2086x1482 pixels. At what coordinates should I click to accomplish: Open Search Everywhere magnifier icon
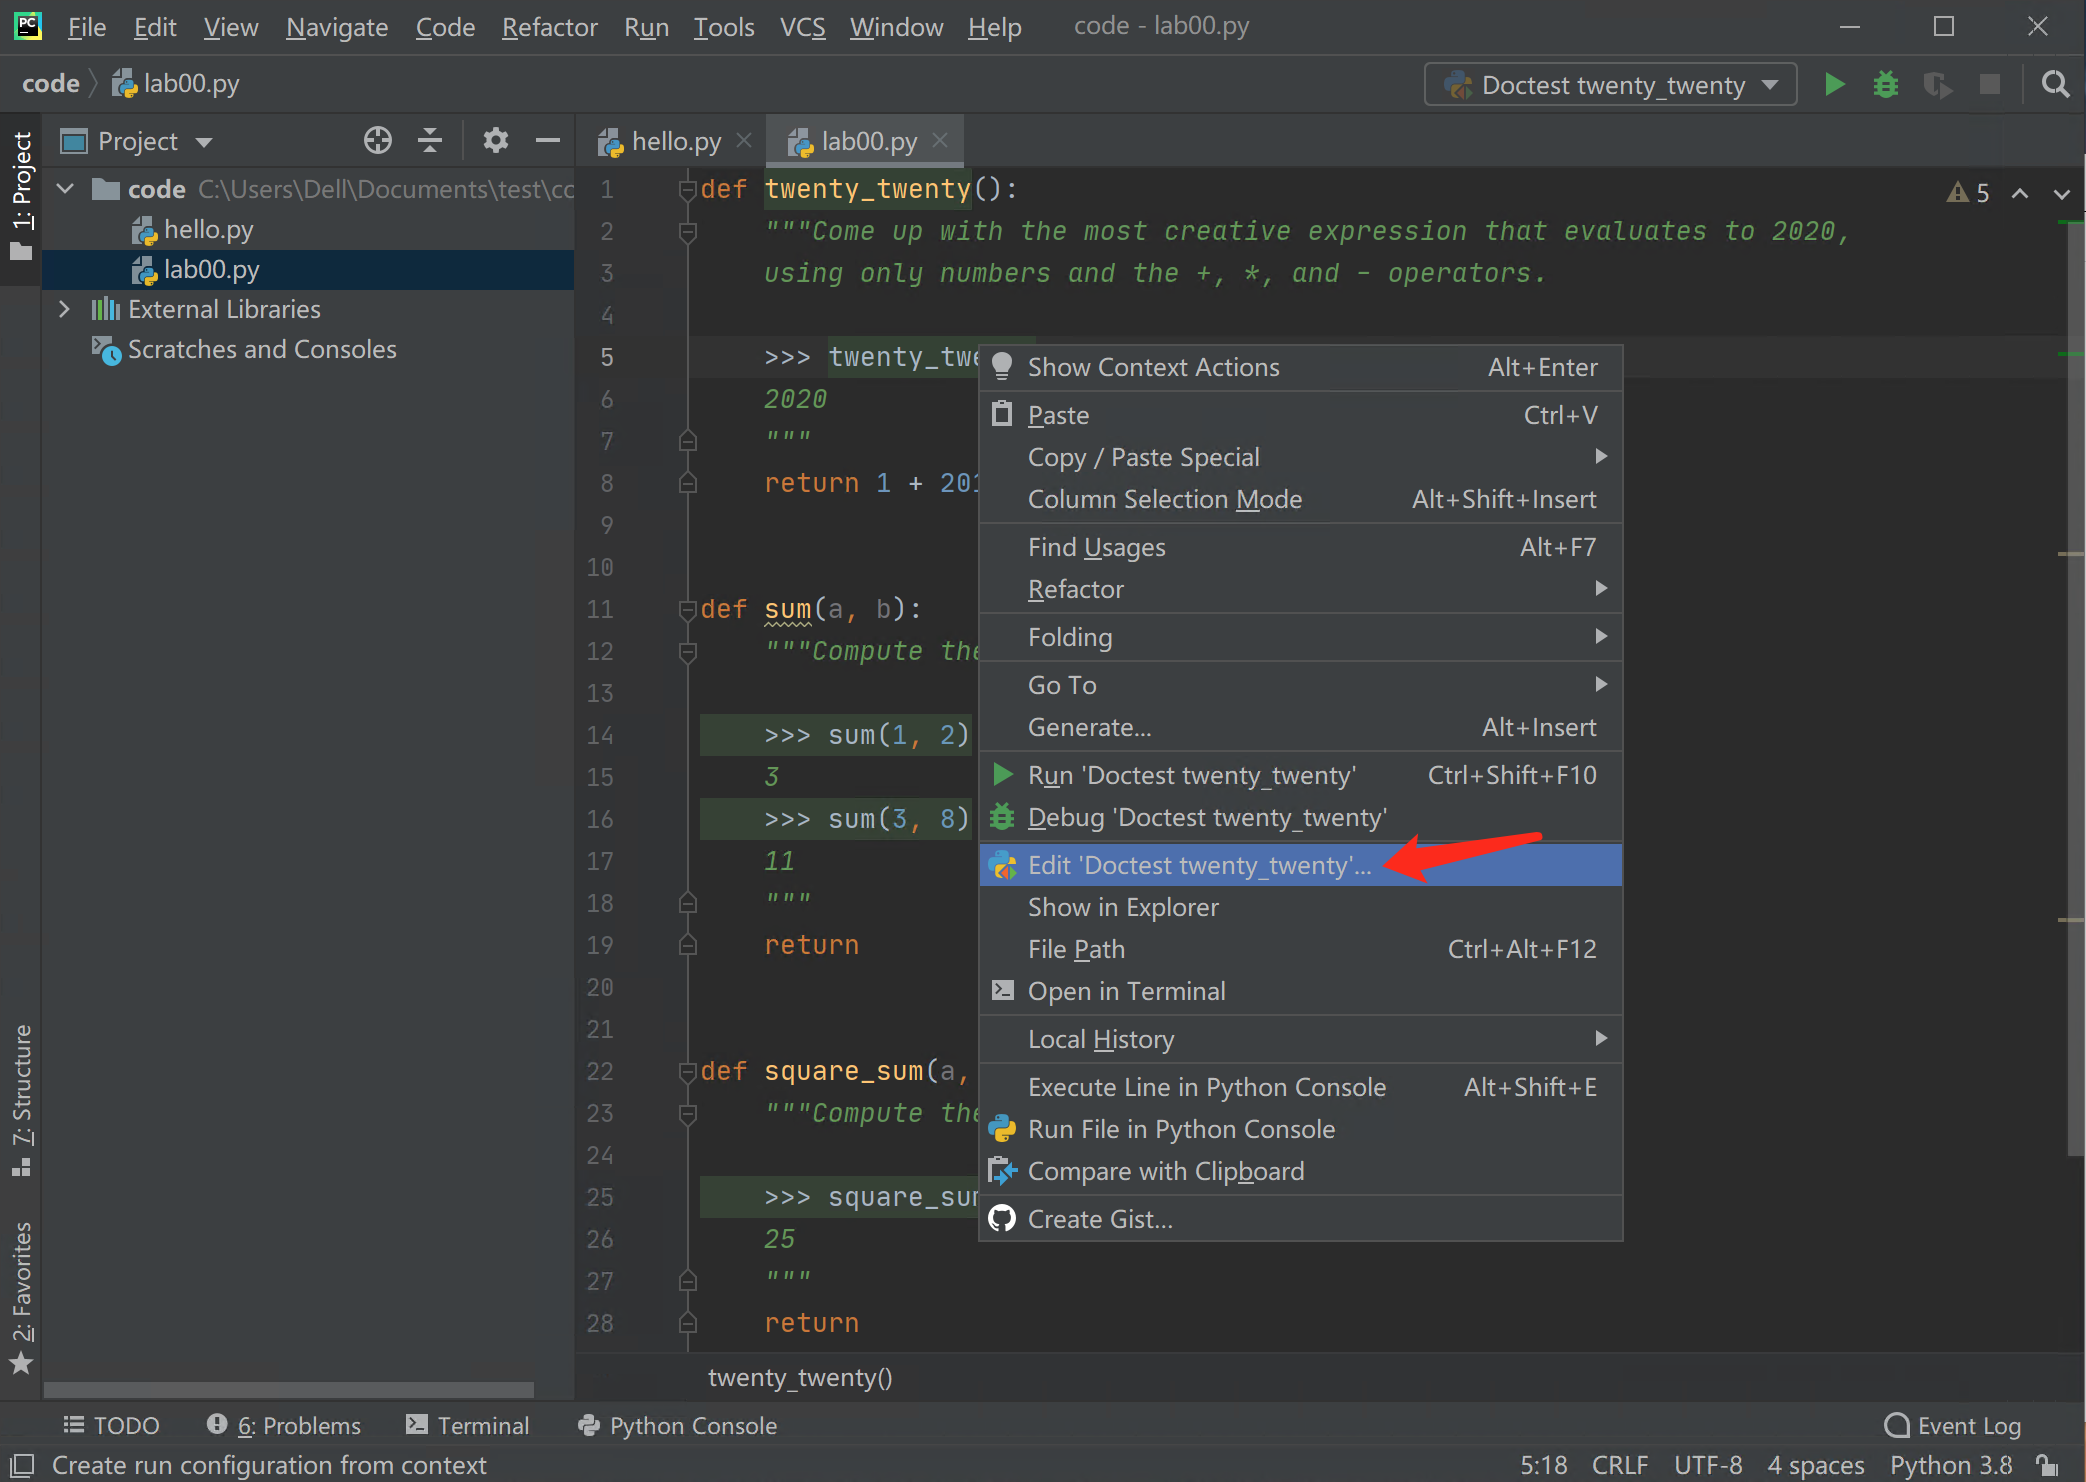point(2055,85)
